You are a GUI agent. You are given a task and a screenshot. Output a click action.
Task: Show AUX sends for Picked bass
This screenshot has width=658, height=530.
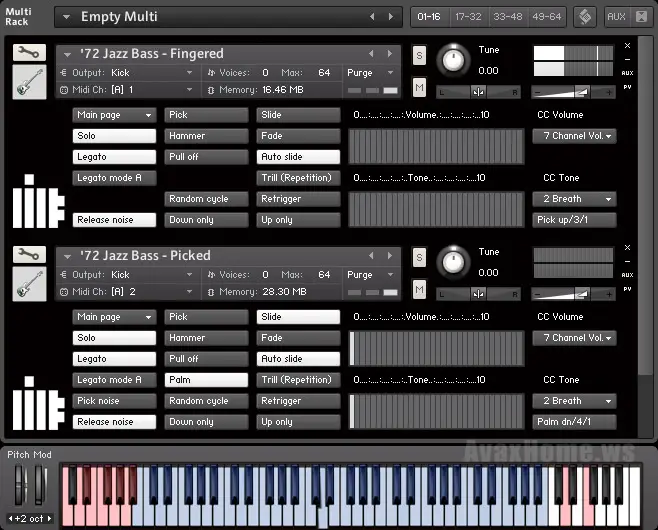tap(627, 275)
